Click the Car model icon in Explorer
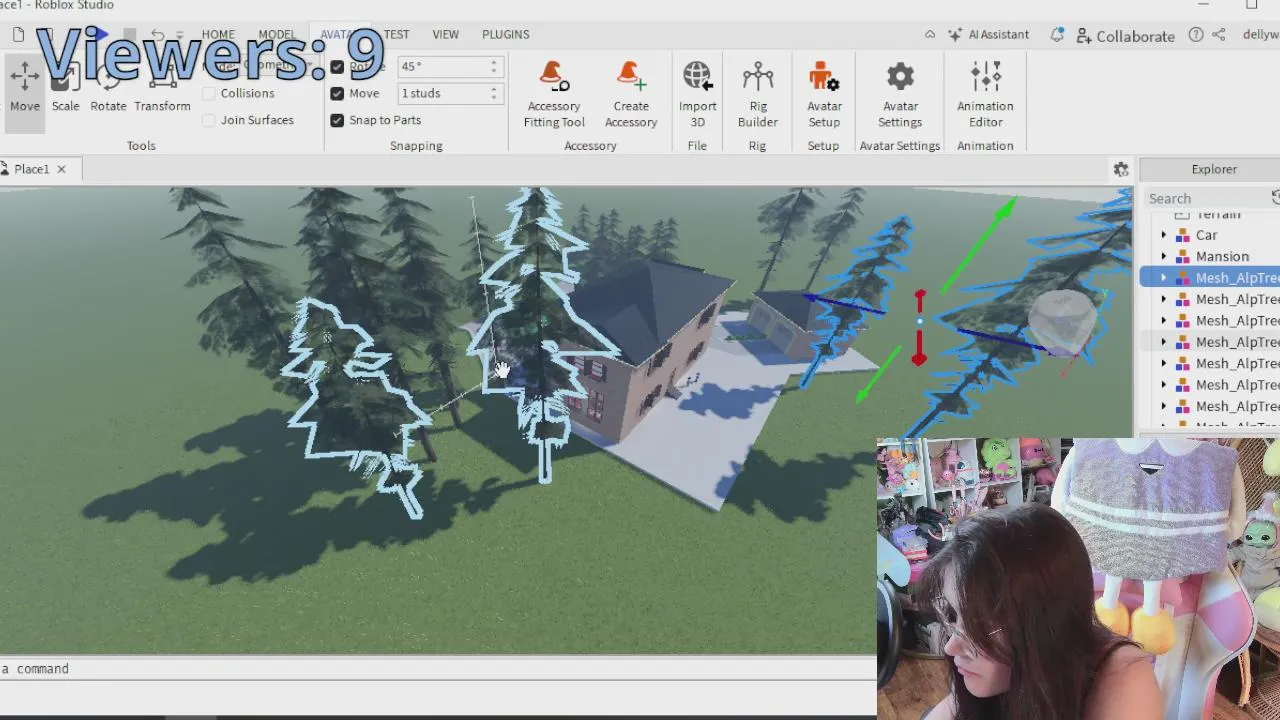Viewport: 1280px width, 720px height. (x=1185, y=235)
